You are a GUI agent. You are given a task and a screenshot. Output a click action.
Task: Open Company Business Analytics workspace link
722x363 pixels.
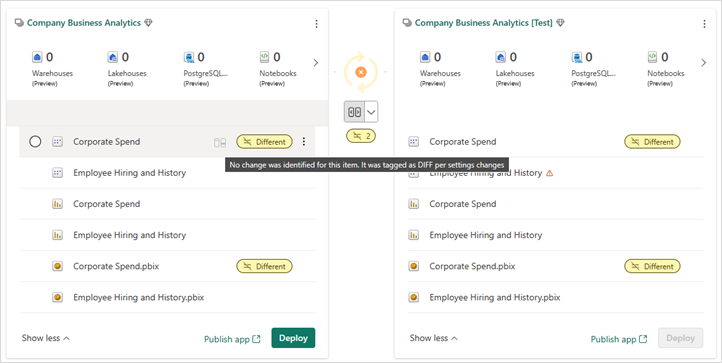pyautogui.click(x=84, y=23)
